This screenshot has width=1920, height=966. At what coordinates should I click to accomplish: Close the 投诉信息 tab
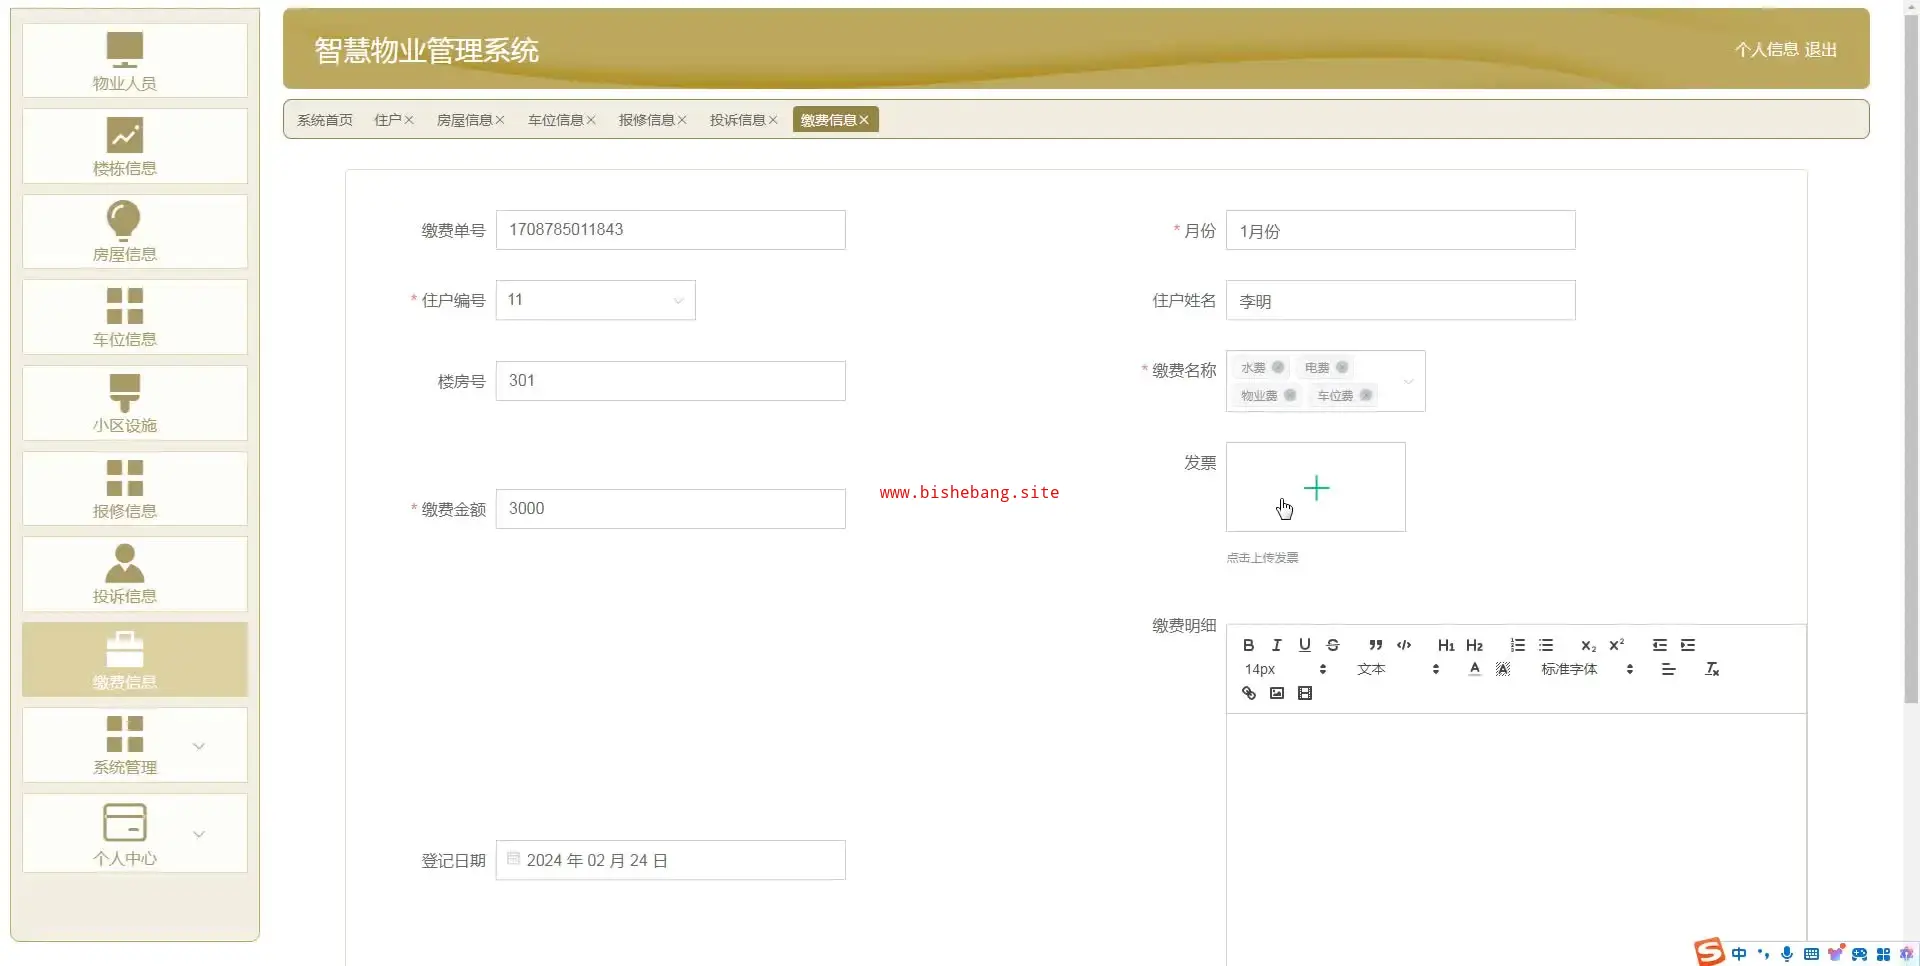pyautogui.click(x=773, y=120)
